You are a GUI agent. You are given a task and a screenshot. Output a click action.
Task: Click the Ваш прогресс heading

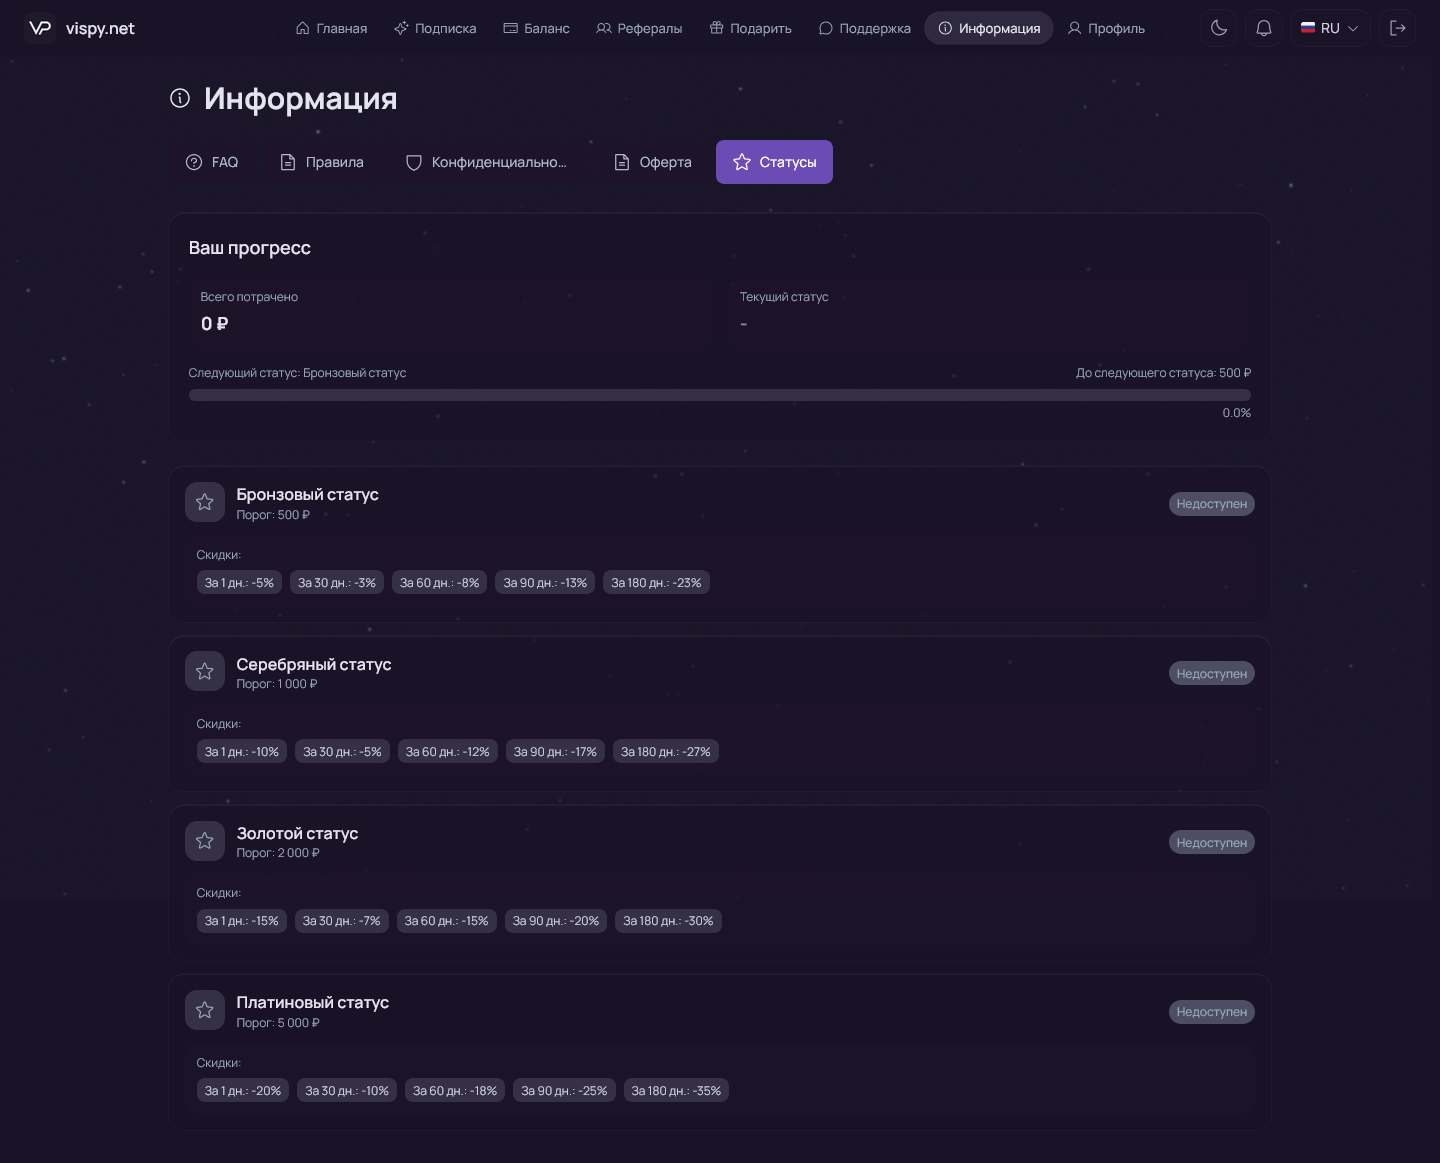[x=250, y=248]
